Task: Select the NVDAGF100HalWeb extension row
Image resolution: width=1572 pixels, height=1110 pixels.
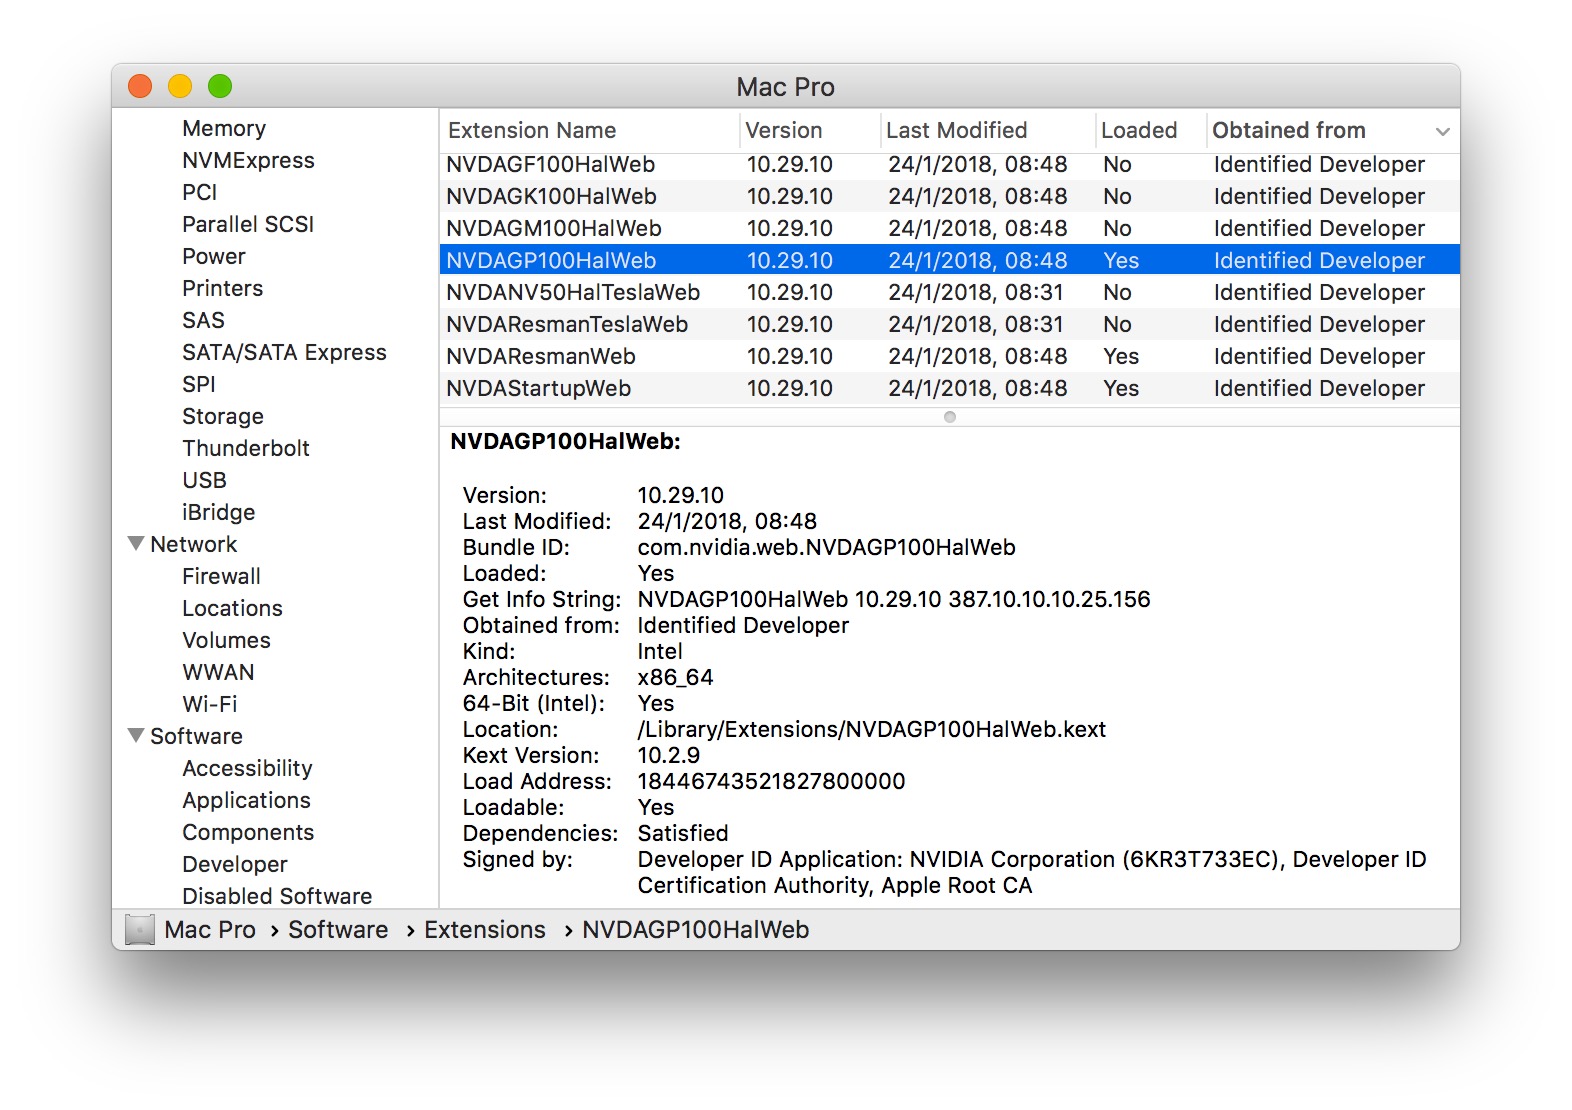Action: point(949,164)
